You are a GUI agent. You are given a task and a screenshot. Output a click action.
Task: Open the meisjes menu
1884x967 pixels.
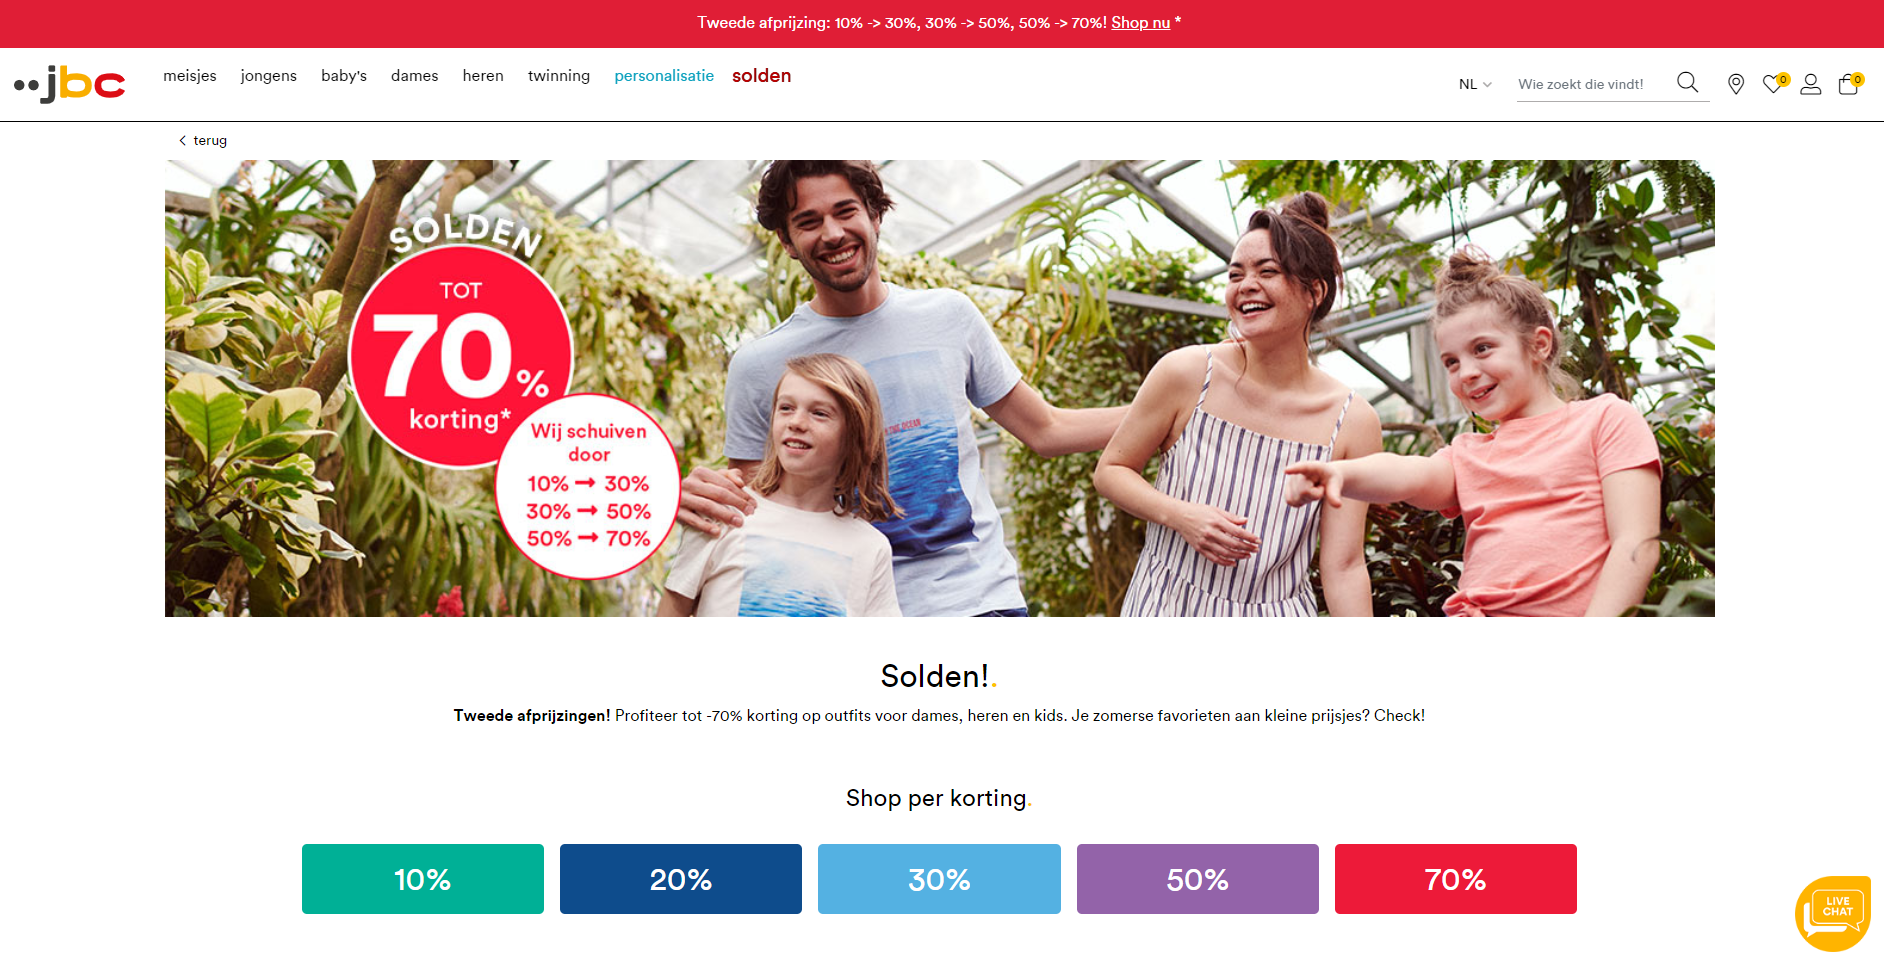[x=190, y=76]
